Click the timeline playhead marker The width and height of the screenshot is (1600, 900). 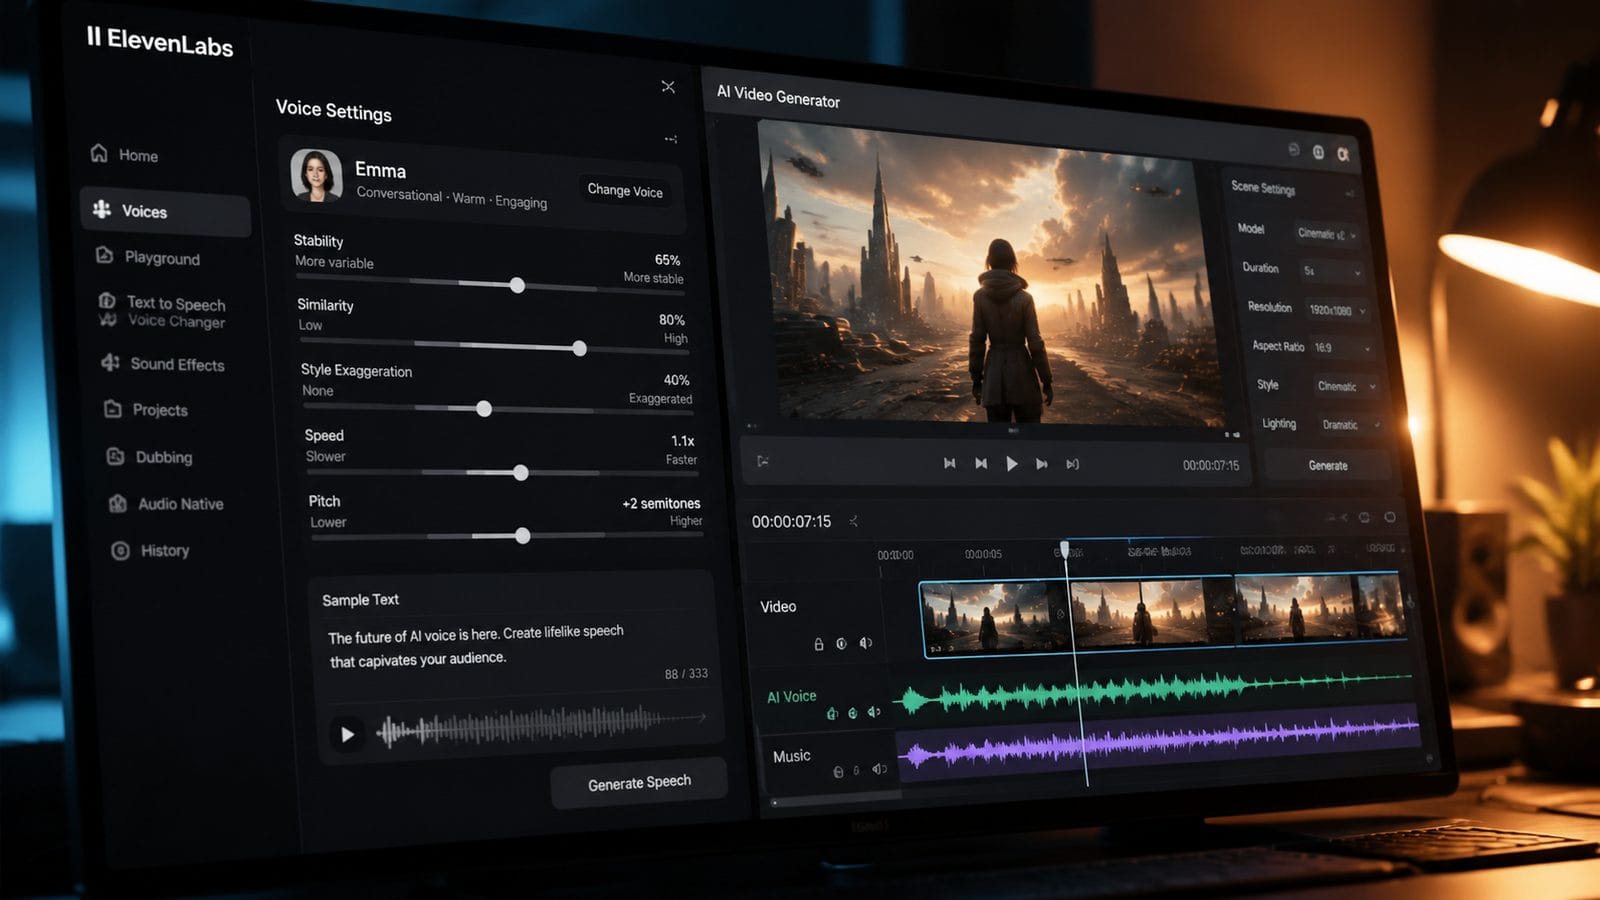pyautogui.click(x=1065, y=549)
